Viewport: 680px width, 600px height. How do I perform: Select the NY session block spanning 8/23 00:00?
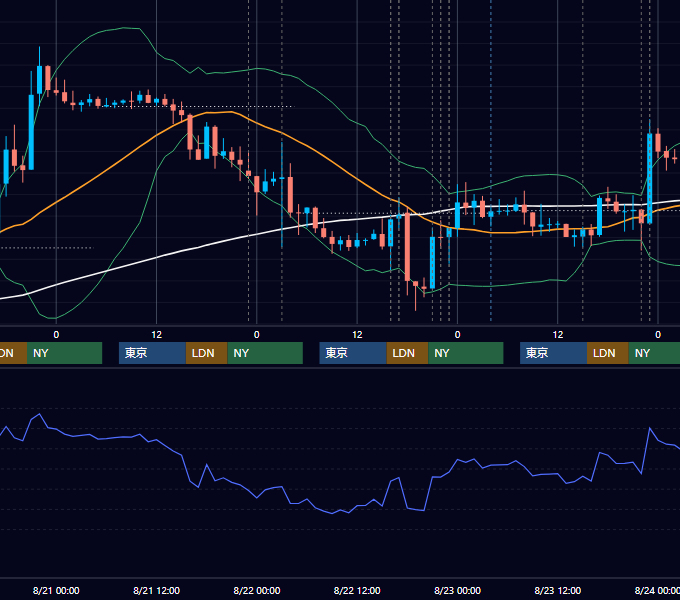point(466,353)
